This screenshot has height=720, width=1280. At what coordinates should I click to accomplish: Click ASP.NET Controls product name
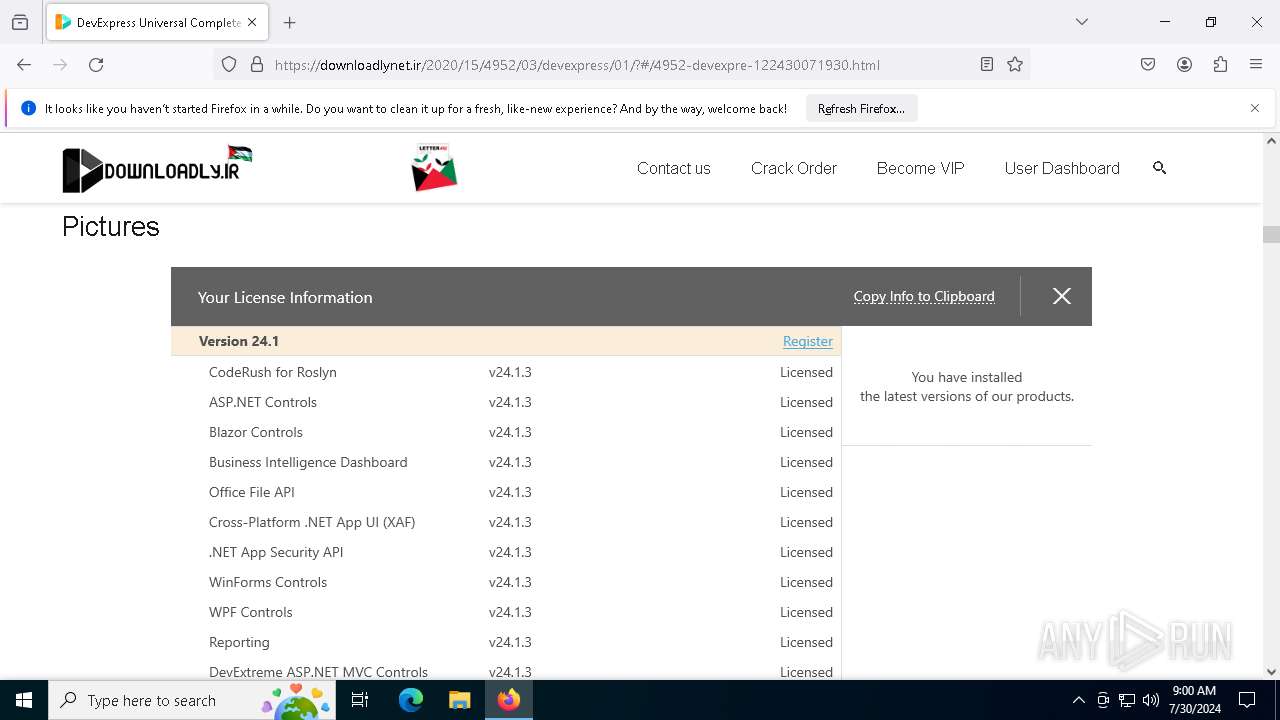coord(263,402)
